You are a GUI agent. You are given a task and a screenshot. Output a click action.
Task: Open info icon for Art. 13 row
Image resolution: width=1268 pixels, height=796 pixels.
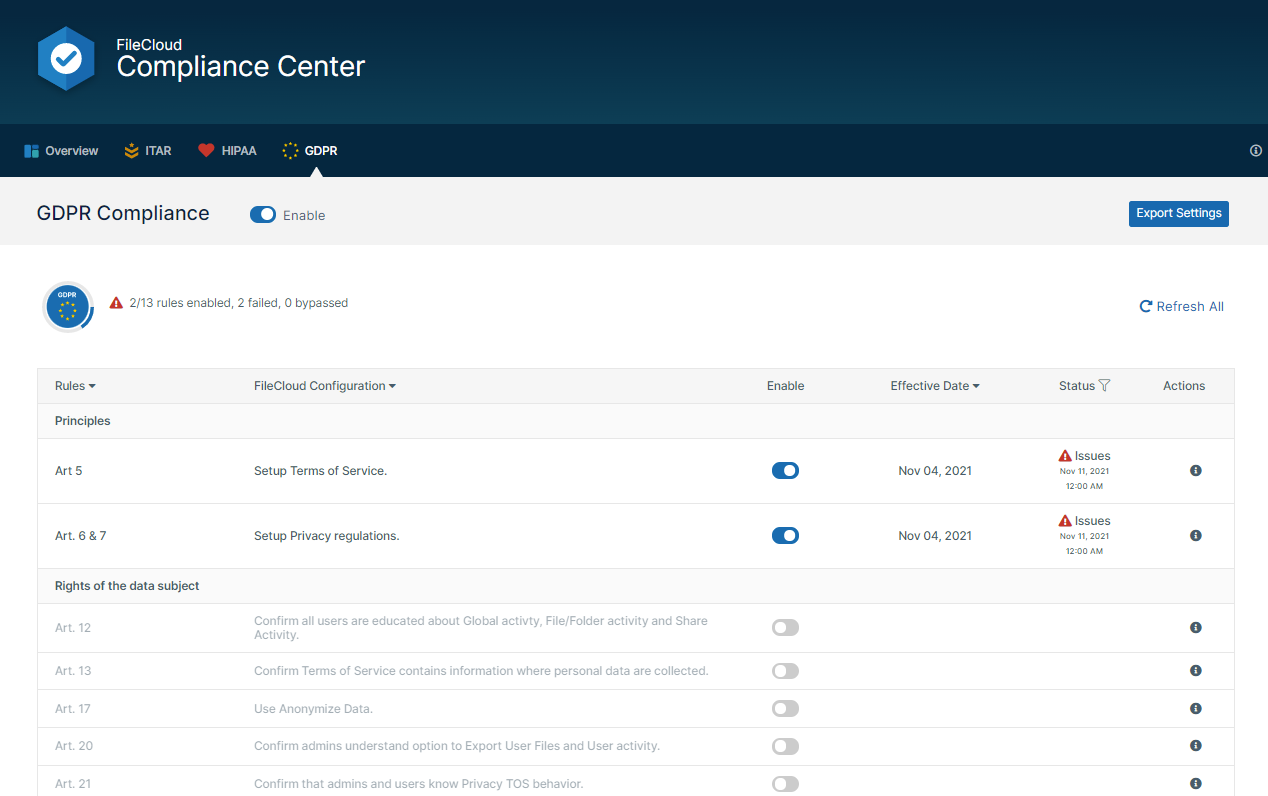[x=1196, y=670]
